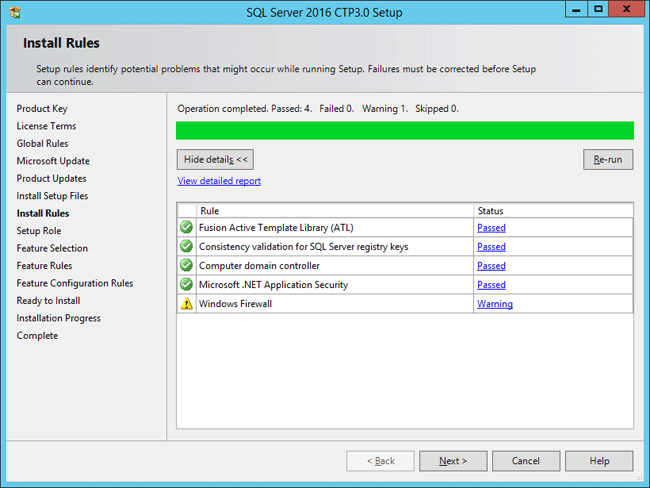650x488 pixels.
Task: Go to the Product Key step in sidebar
Action: coord(42,108)
